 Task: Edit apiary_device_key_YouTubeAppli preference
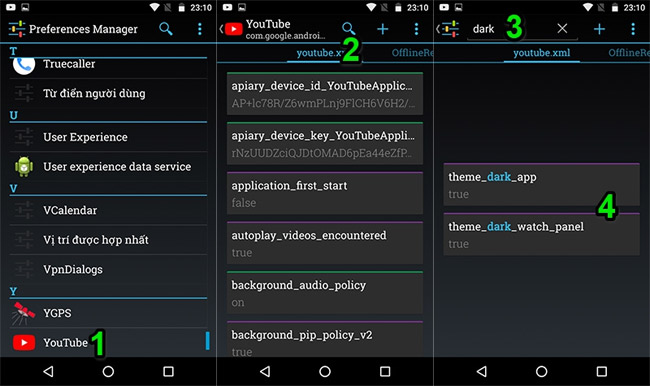pos(325,143)
